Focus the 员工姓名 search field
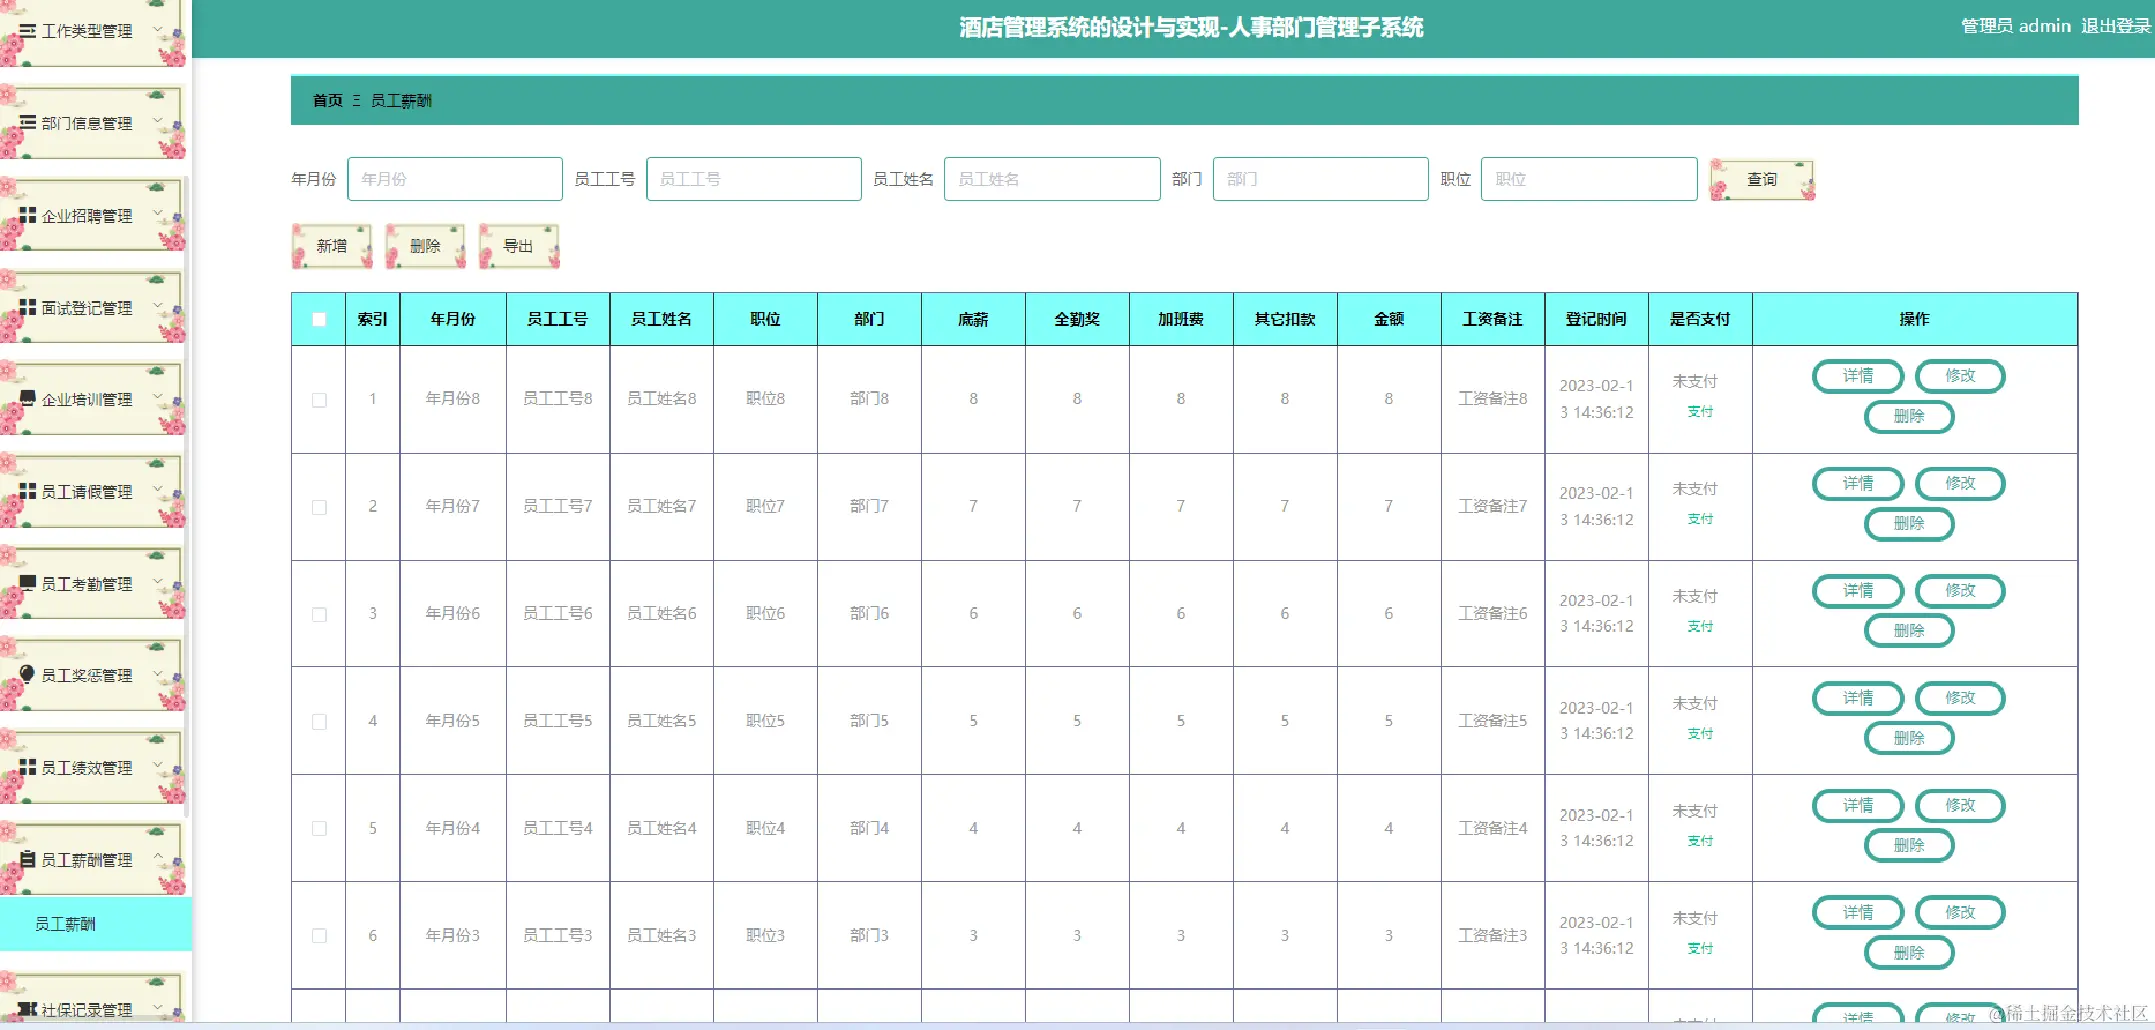 click(1052, 179)
